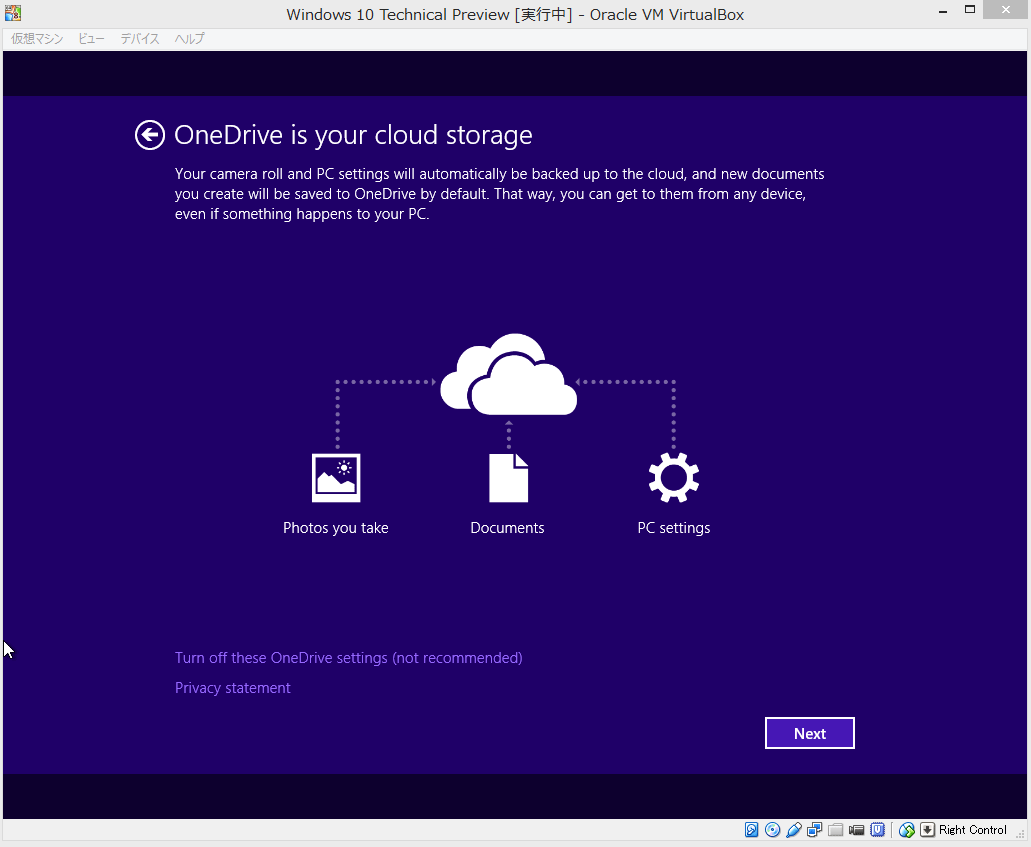Open USB devices indicator in status bar
The image size is (1031, 847).
(x=794, y=830)
